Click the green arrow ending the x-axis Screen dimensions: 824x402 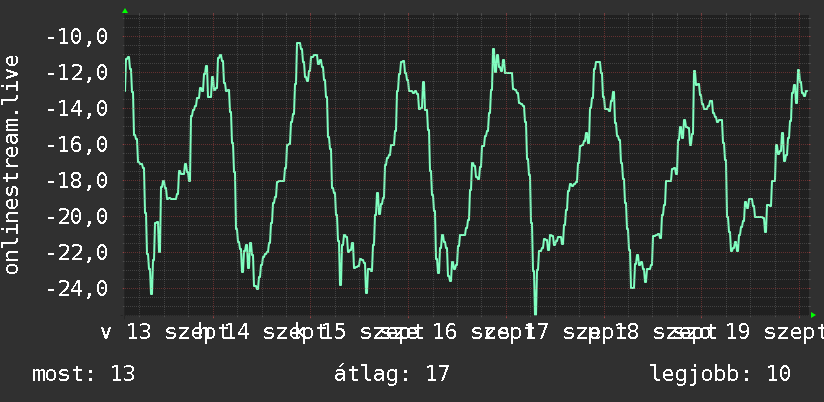813,315
